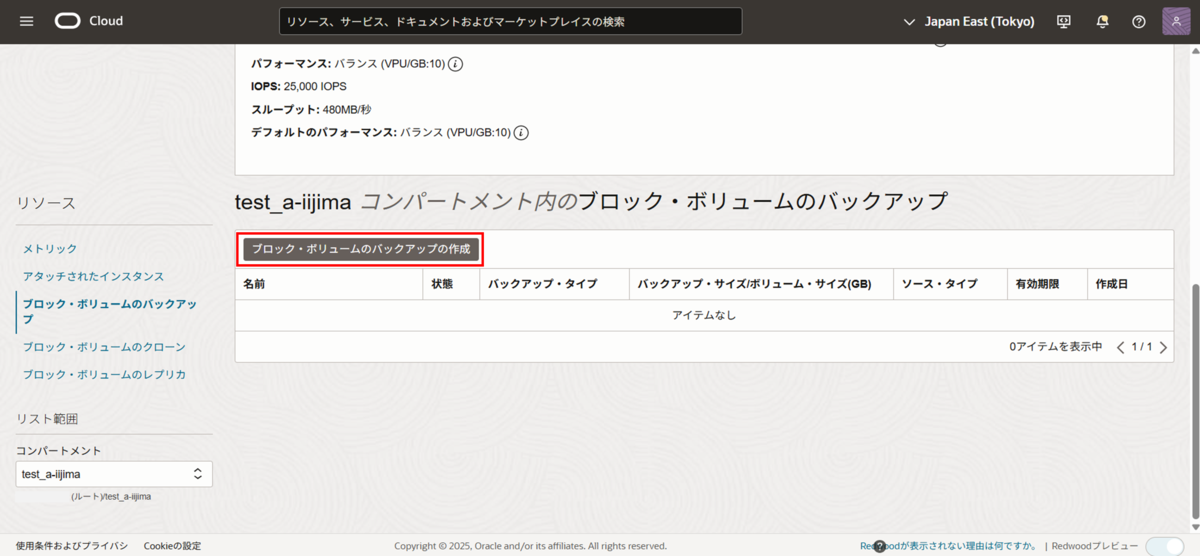The width and height of the screenshot is (1200, 556).
Task: Expand the Japan East (Tokyo) region selector
Action: (968, 21)
